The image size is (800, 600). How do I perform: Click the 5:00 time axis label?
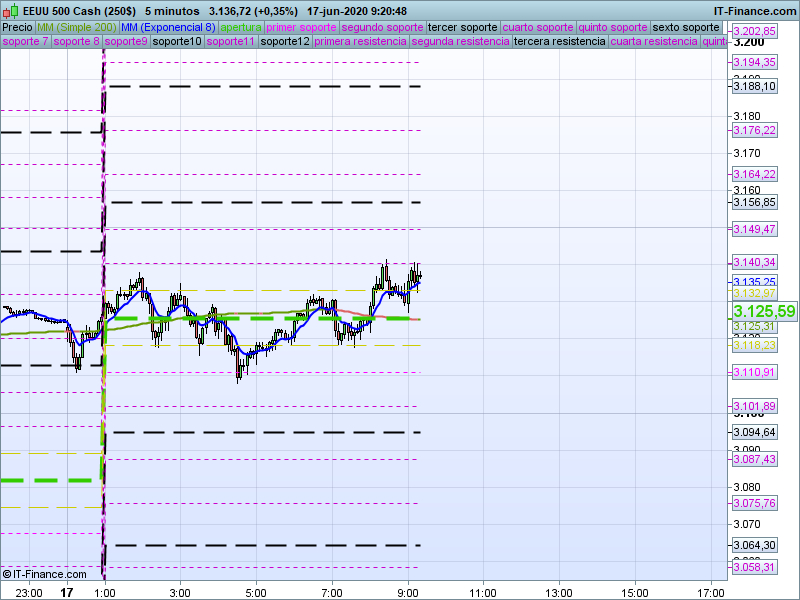256,593
